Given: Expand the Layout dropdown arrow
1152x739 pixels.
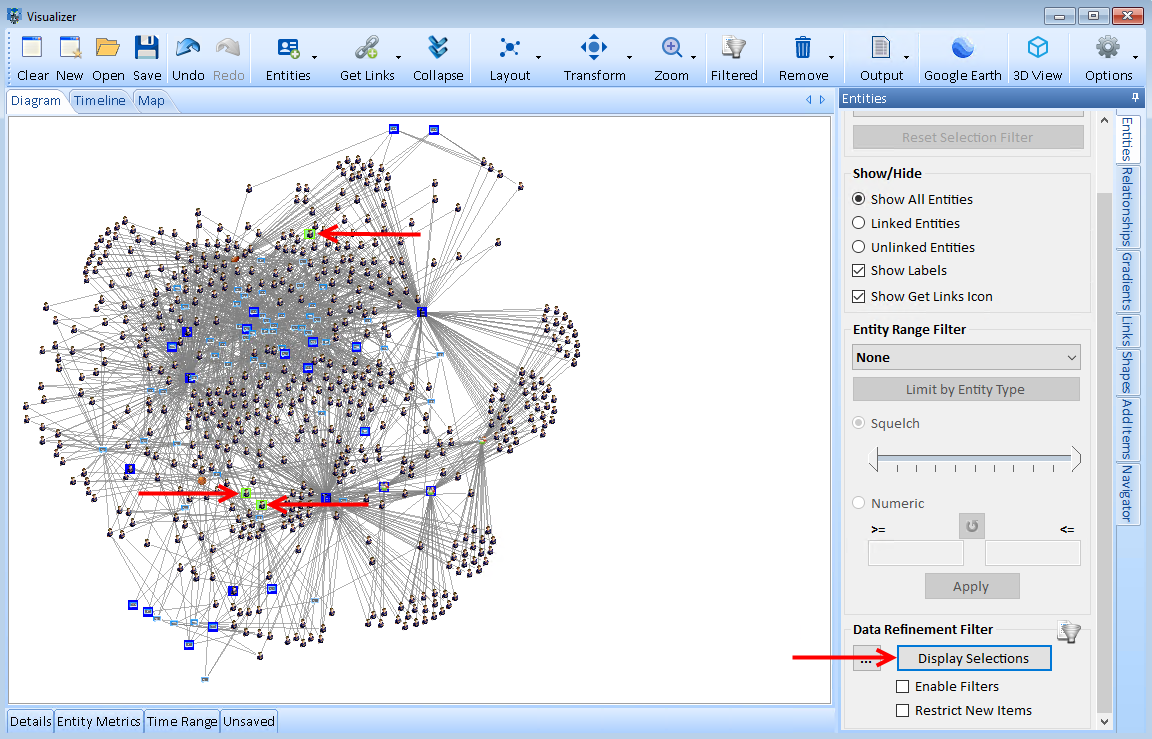Looking at the screenshot, I should point(538,57).
